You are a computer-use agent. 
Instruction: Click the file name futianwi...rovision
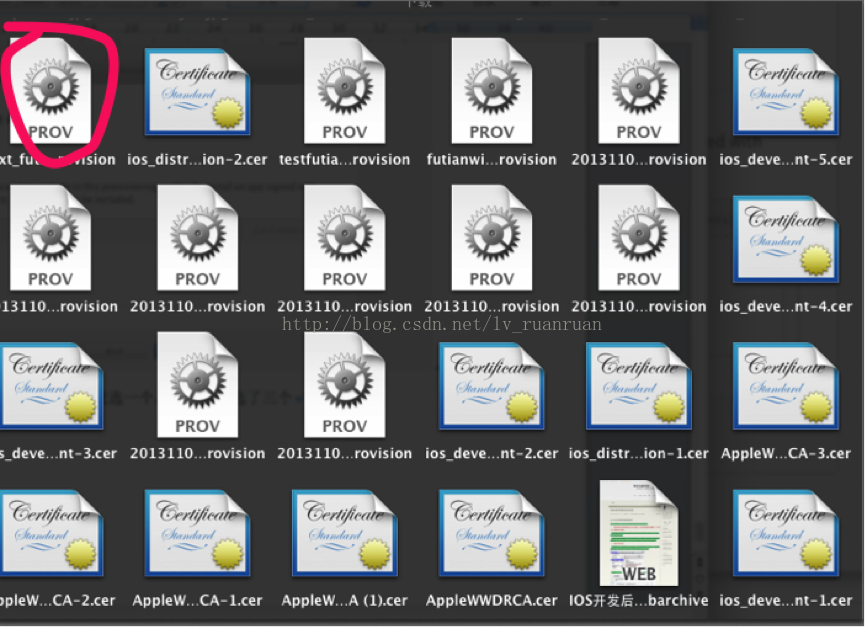point(492,160)
